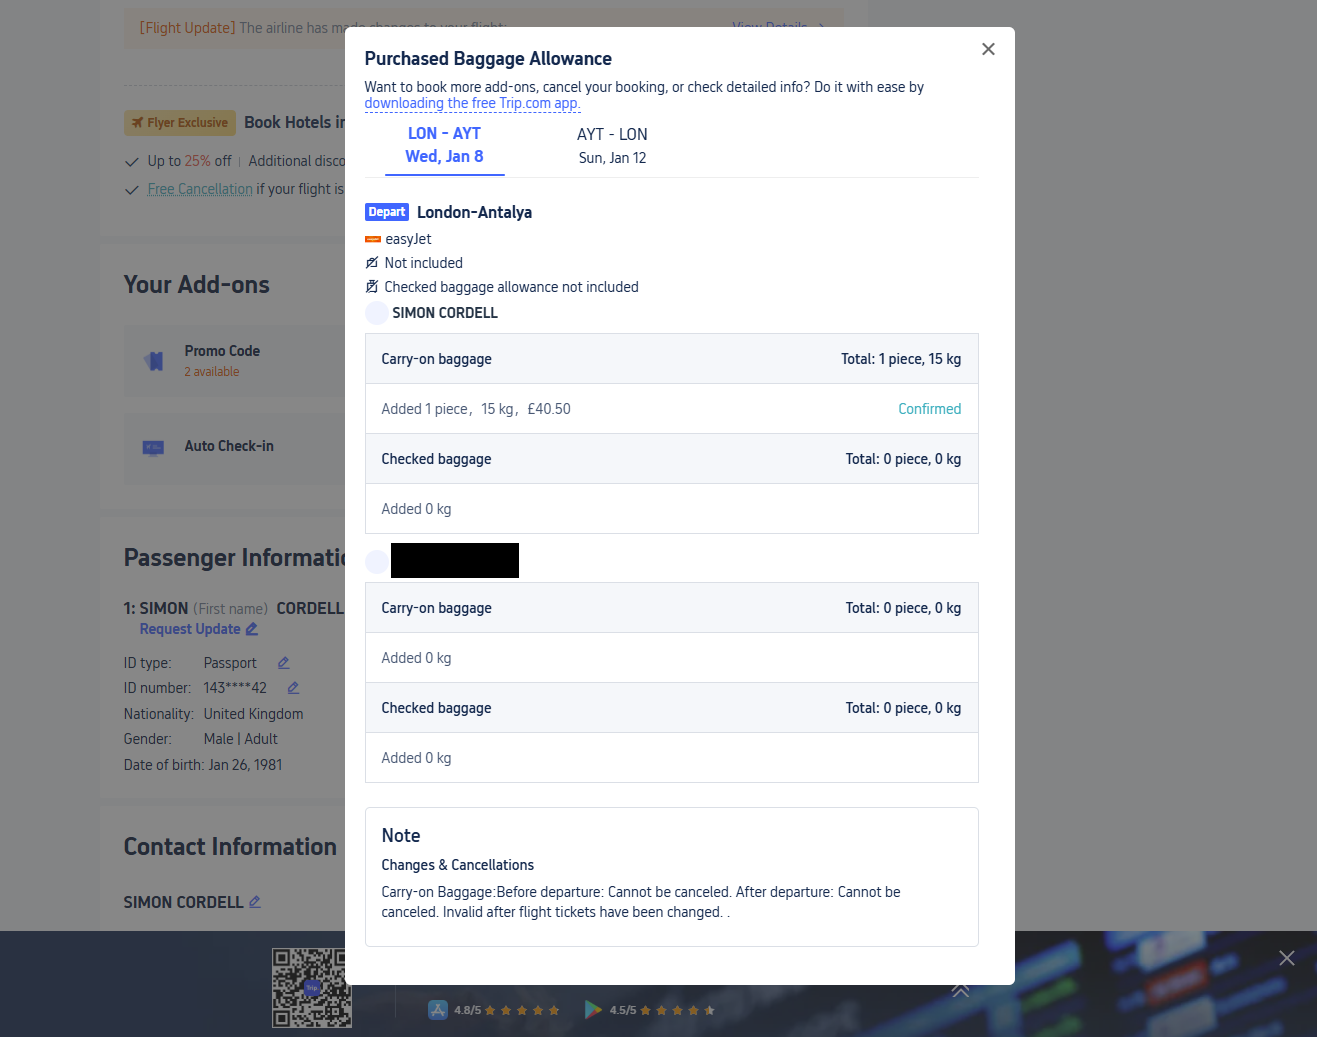
Task: Edit contact name SIMON CORDELL pencil icon
Action: 255,902
